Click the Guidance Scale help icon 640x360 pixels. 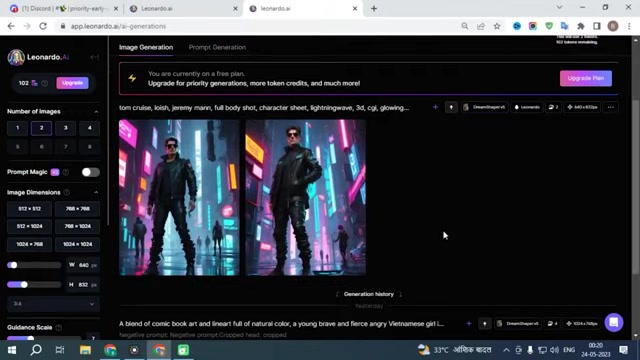point(59,327)
